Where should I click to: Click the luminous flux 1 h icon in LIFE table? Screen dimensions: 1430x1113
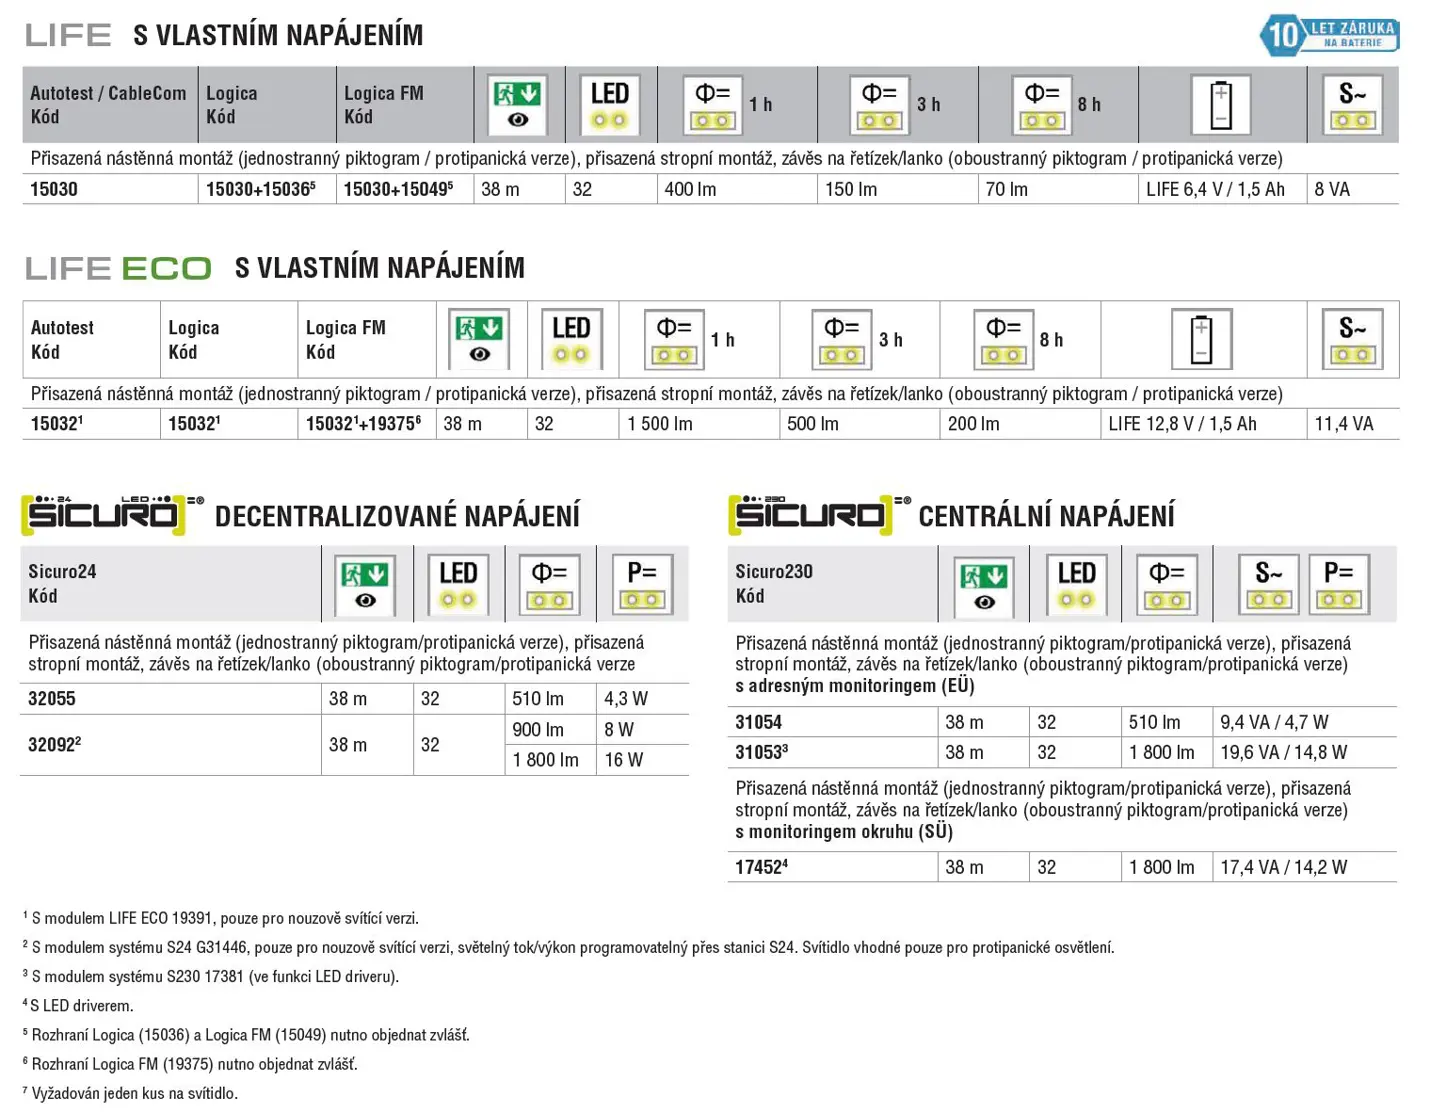click(713, 105)
